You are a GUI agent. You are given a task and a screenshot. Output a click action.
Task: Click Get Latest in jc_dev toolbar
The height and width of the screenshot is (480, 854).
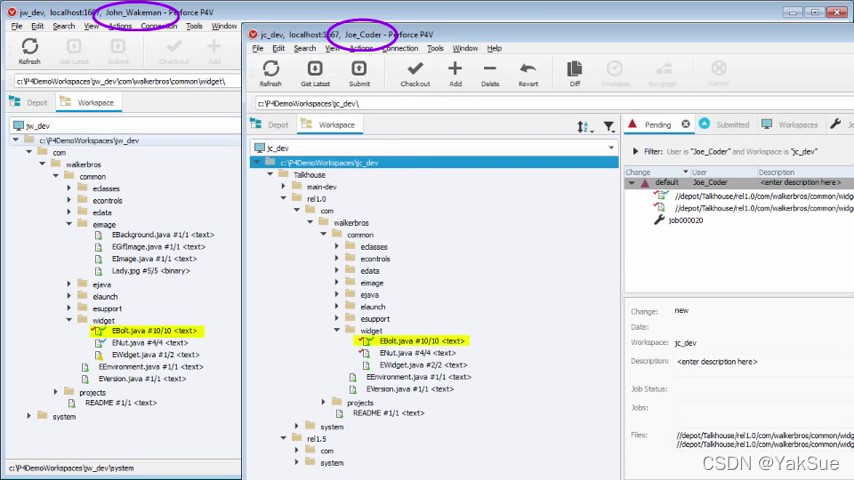click(x=315, y=74)
